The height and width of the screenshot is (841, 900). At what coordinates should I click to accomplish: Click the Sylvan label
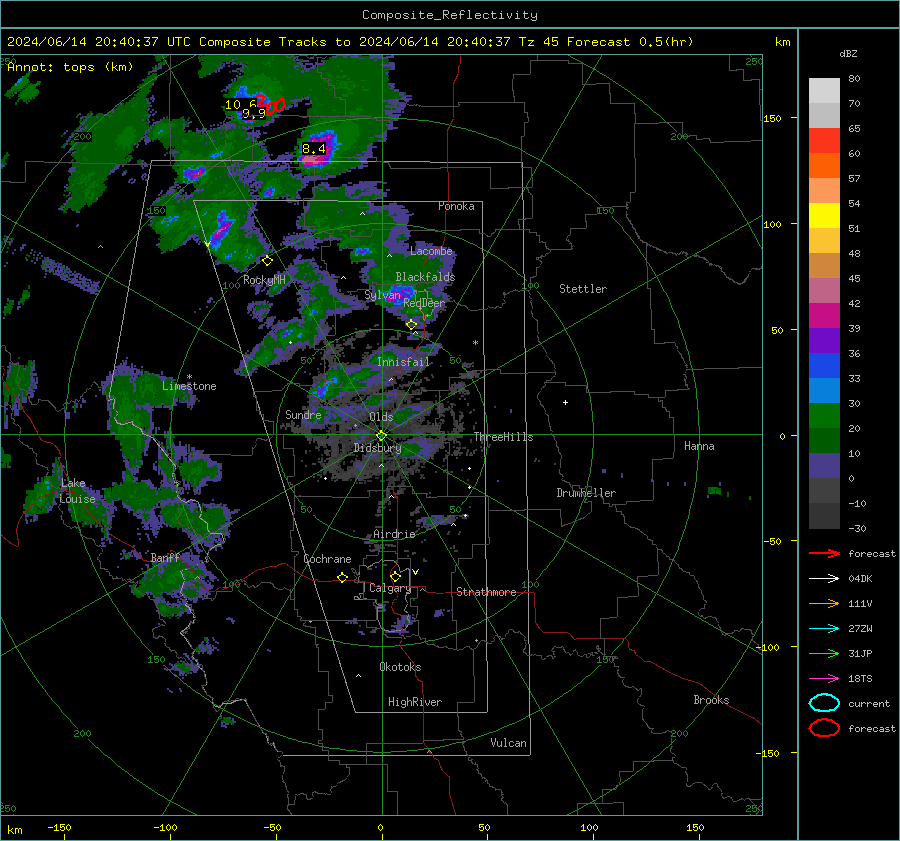(x=382, y=295)
